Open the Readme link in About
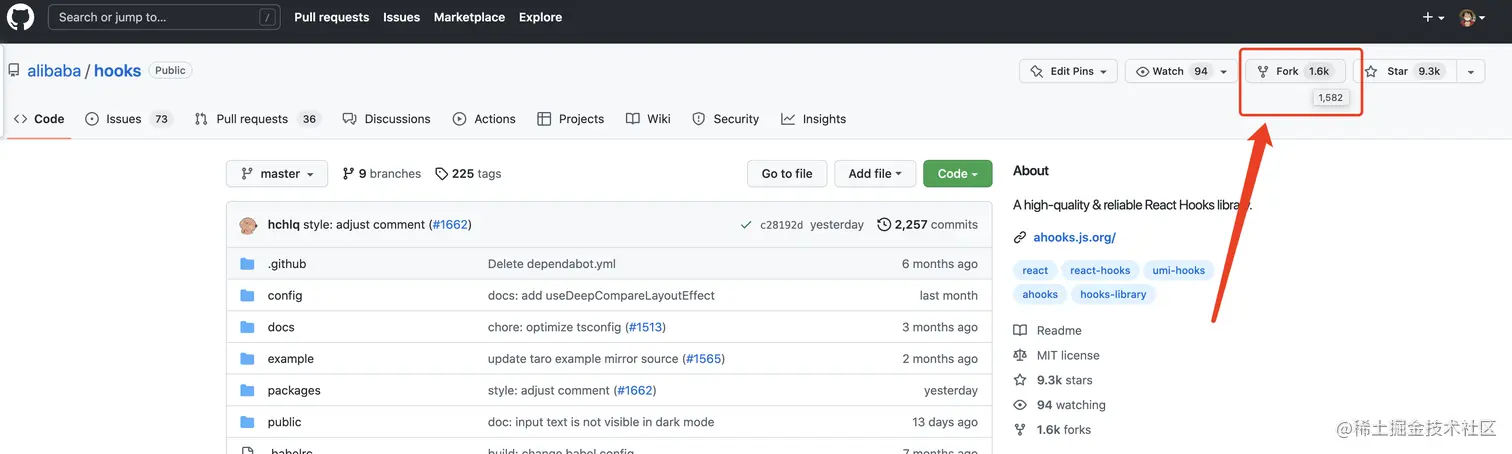 (1048, 331)
